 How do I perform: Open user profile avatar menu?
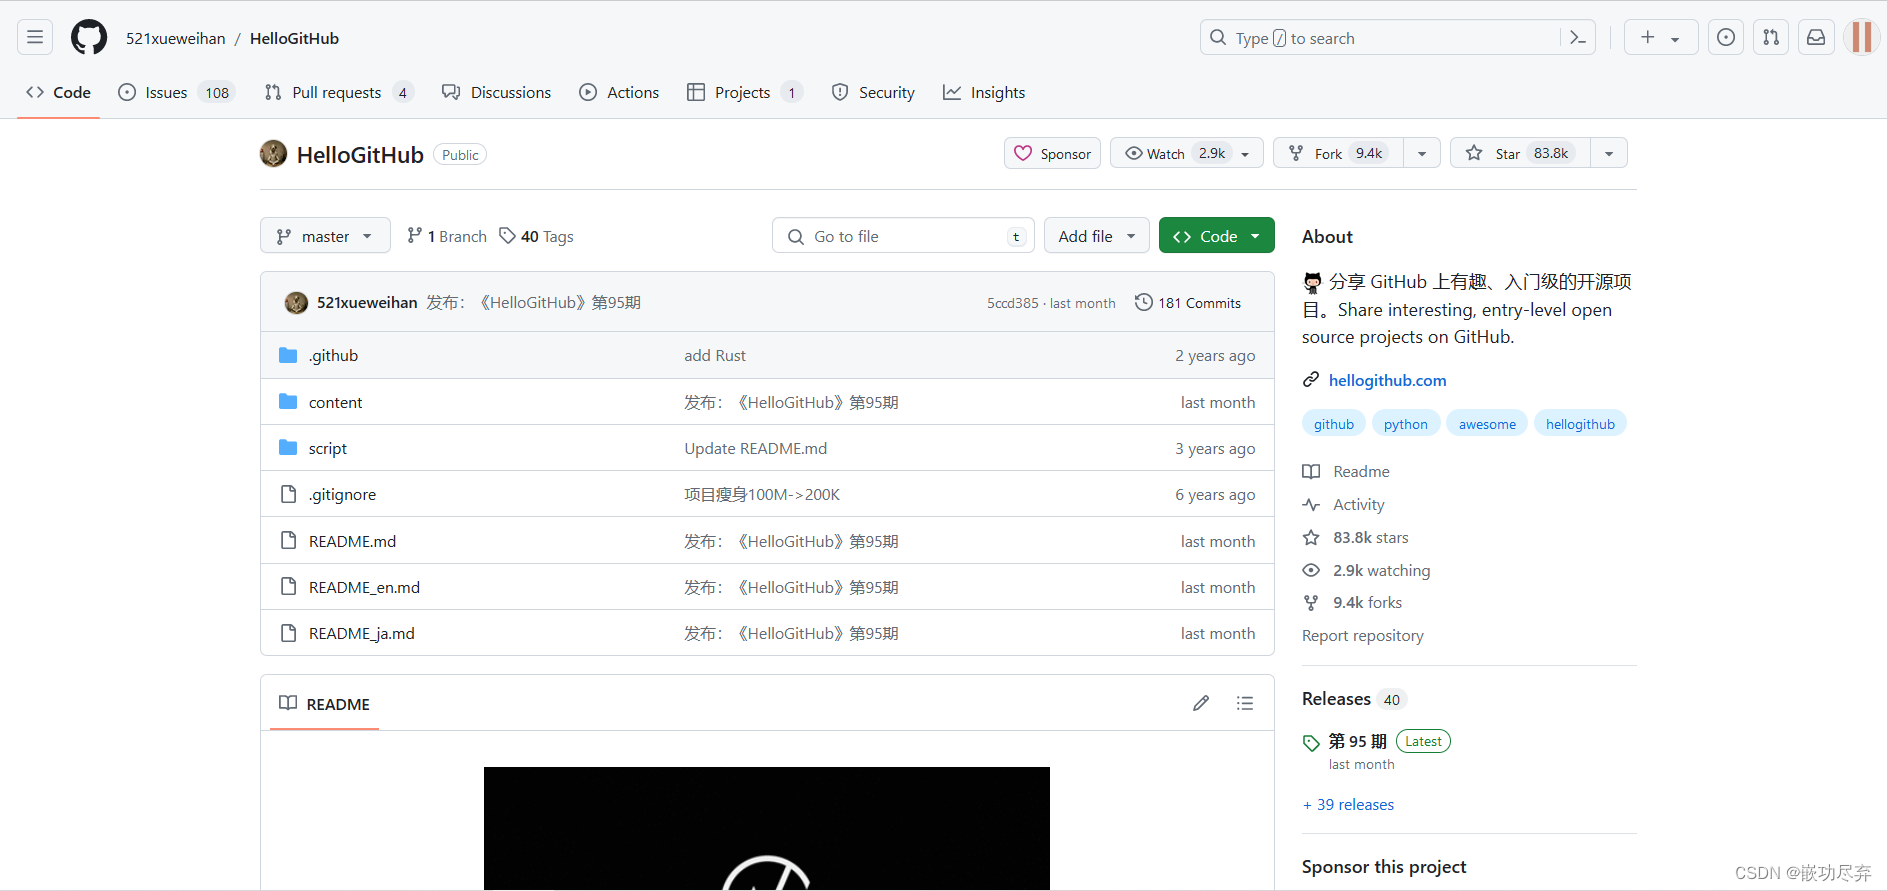pos(1861,38)
